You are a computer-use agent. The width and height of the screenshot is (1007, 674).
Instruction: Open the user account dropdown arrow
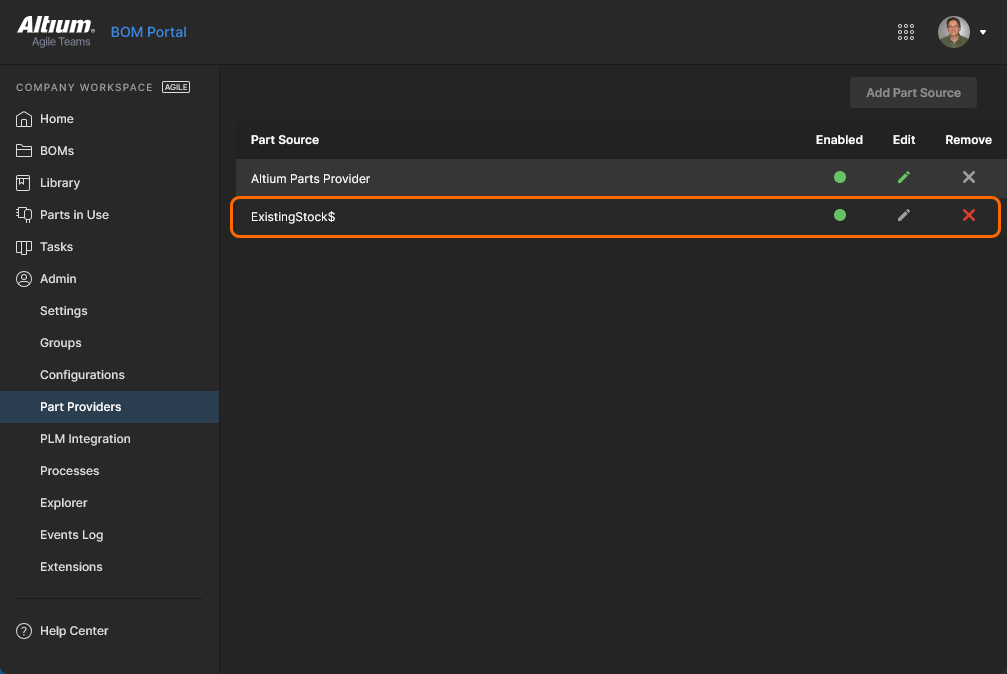[983, 32]
